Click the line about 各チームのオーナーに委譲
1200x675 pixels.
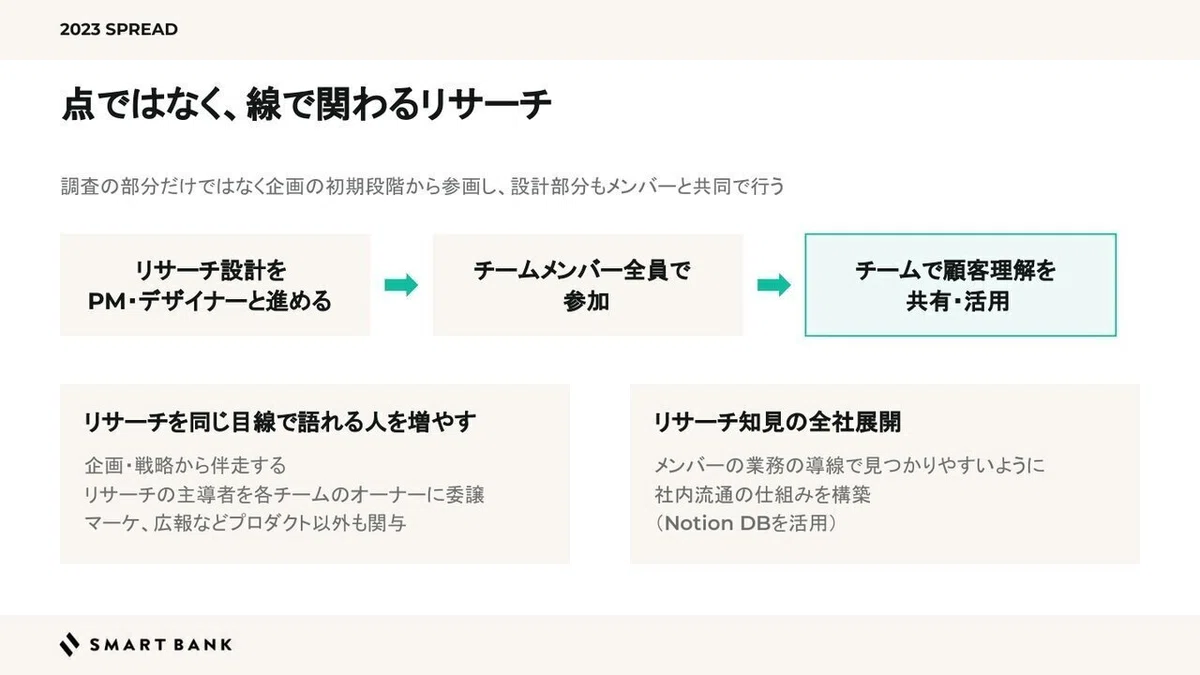285,495
